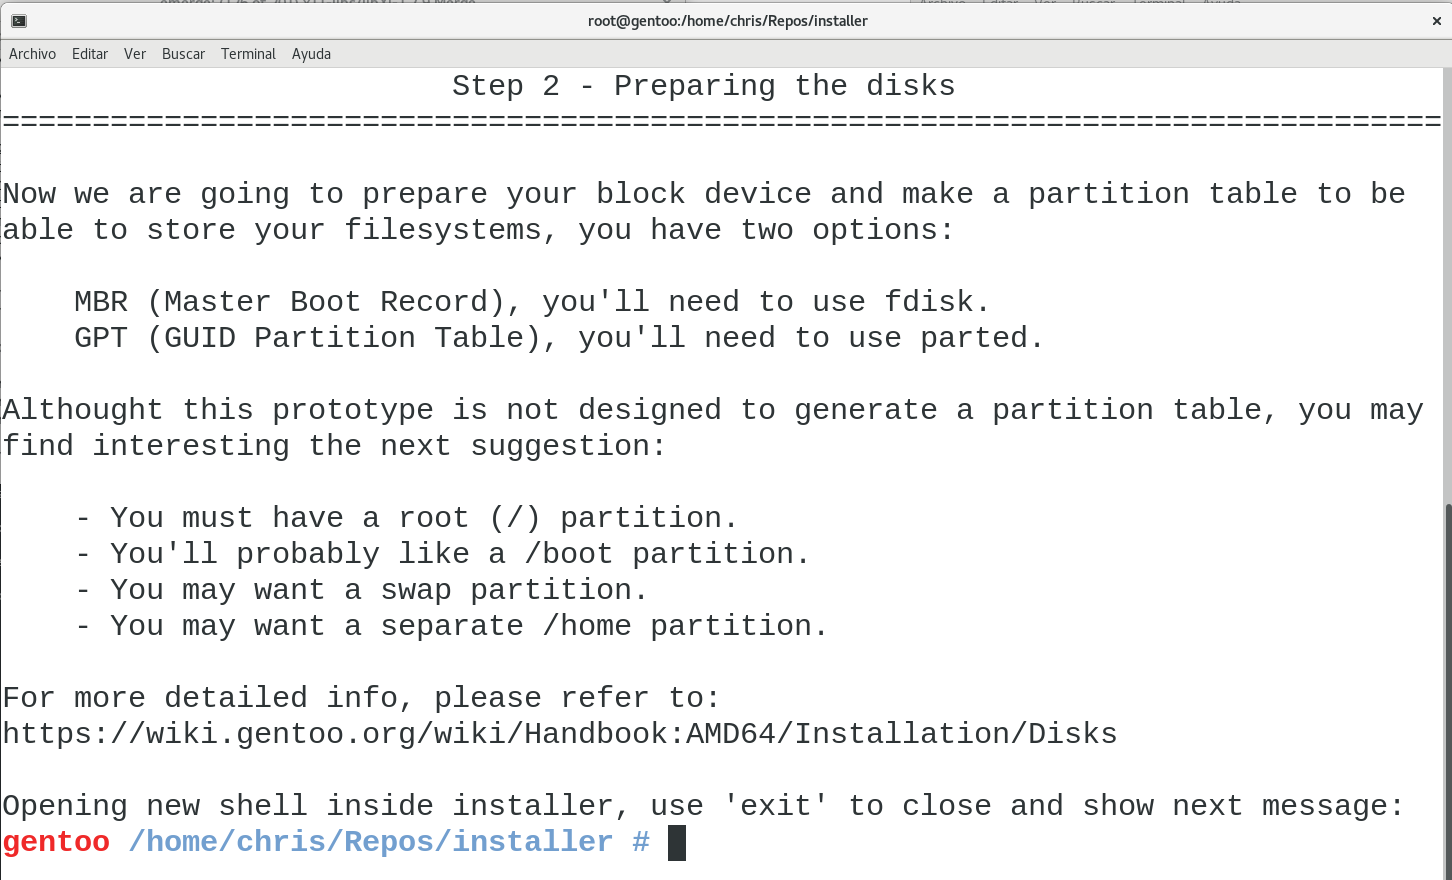This screenshot has height=880, width=1452.
Task: Open the Ver menu
Action: 135,54
